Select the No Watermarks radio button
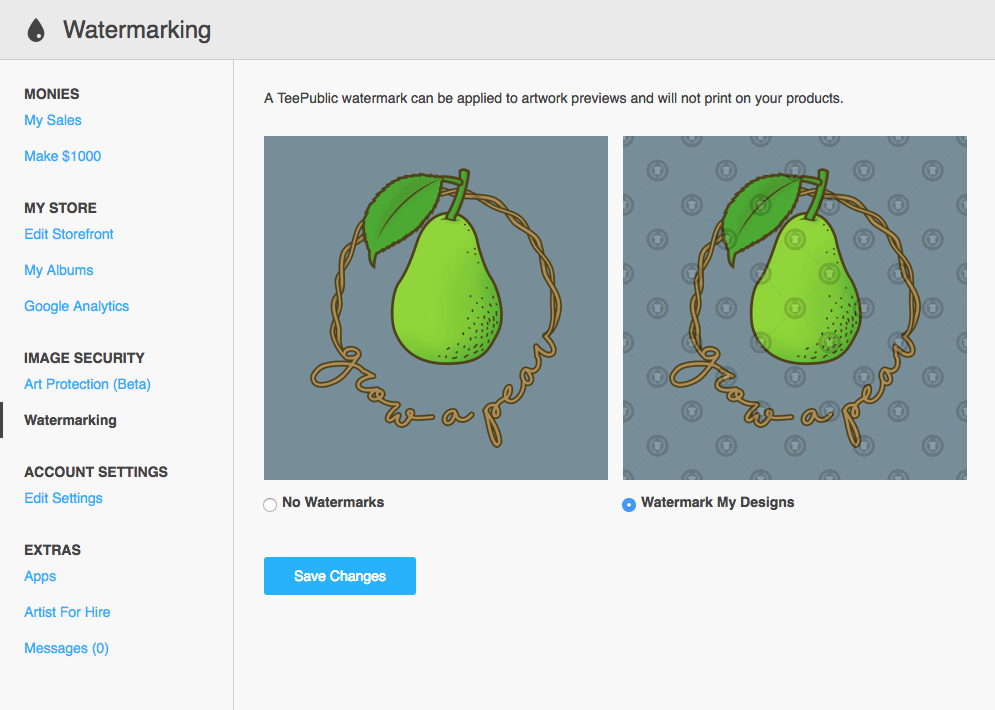 tap(270, 505)
